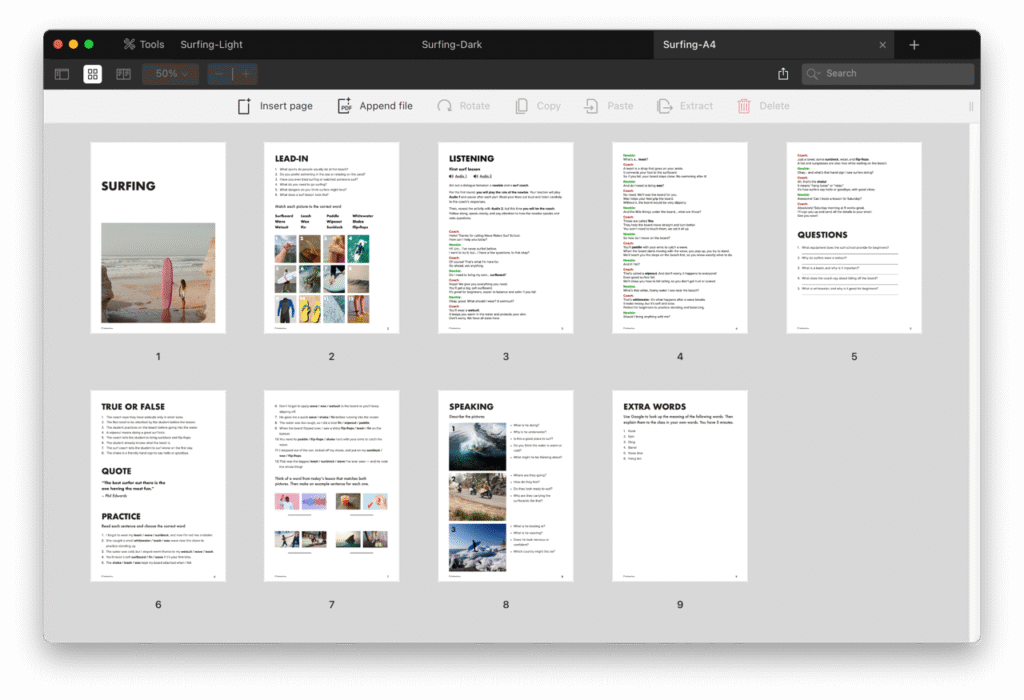Switch to the Surfing-Light tab
The height and width of the screenshot is (700, 1024).
(211, 44)
